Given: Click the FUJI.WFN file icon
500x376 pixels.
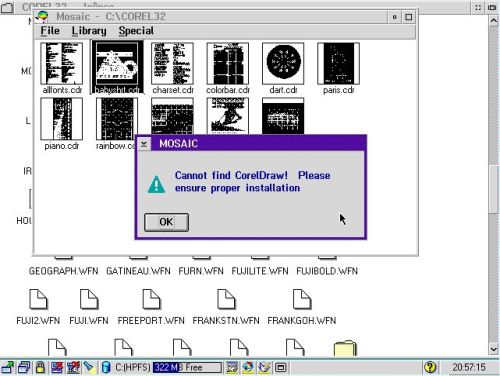Looking at the screenshot, I should [89, 299].
